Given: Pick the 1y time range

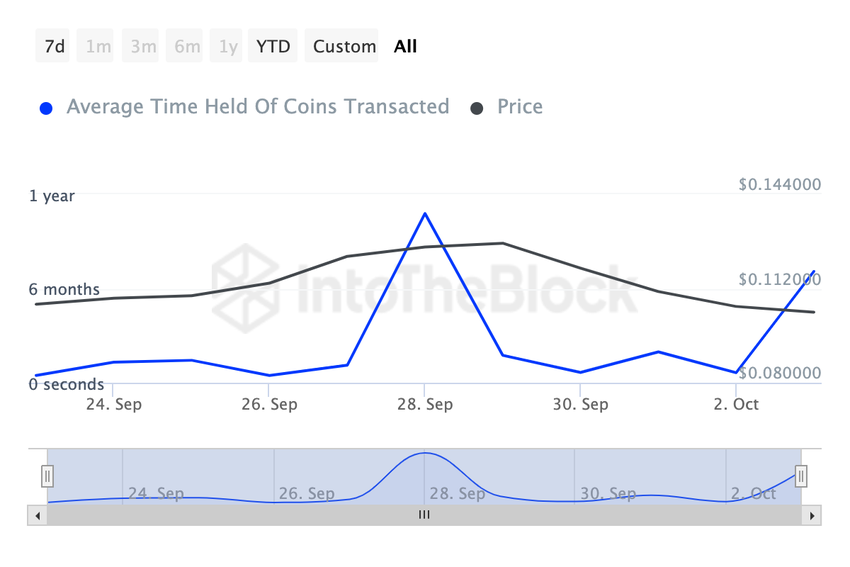Looking at the screenshot, I should coord(229,46).
